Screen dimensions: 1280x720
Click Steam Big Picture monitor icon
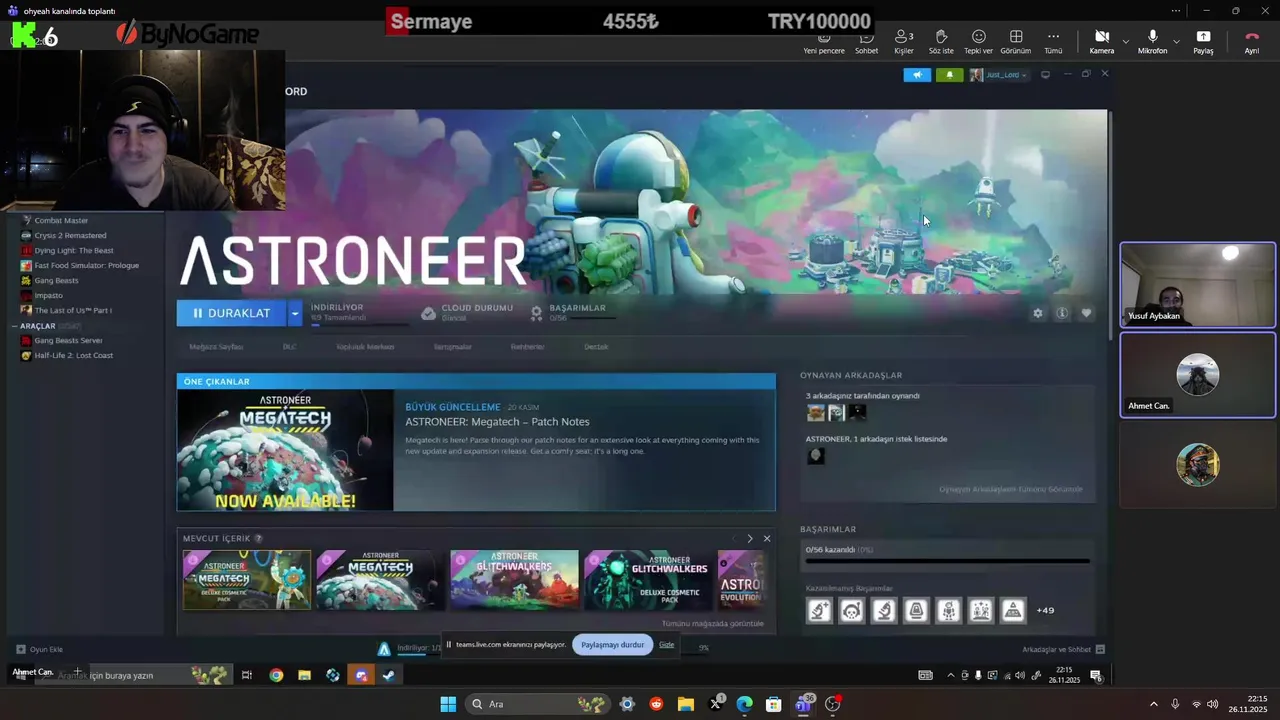(x=1045, y=75)
